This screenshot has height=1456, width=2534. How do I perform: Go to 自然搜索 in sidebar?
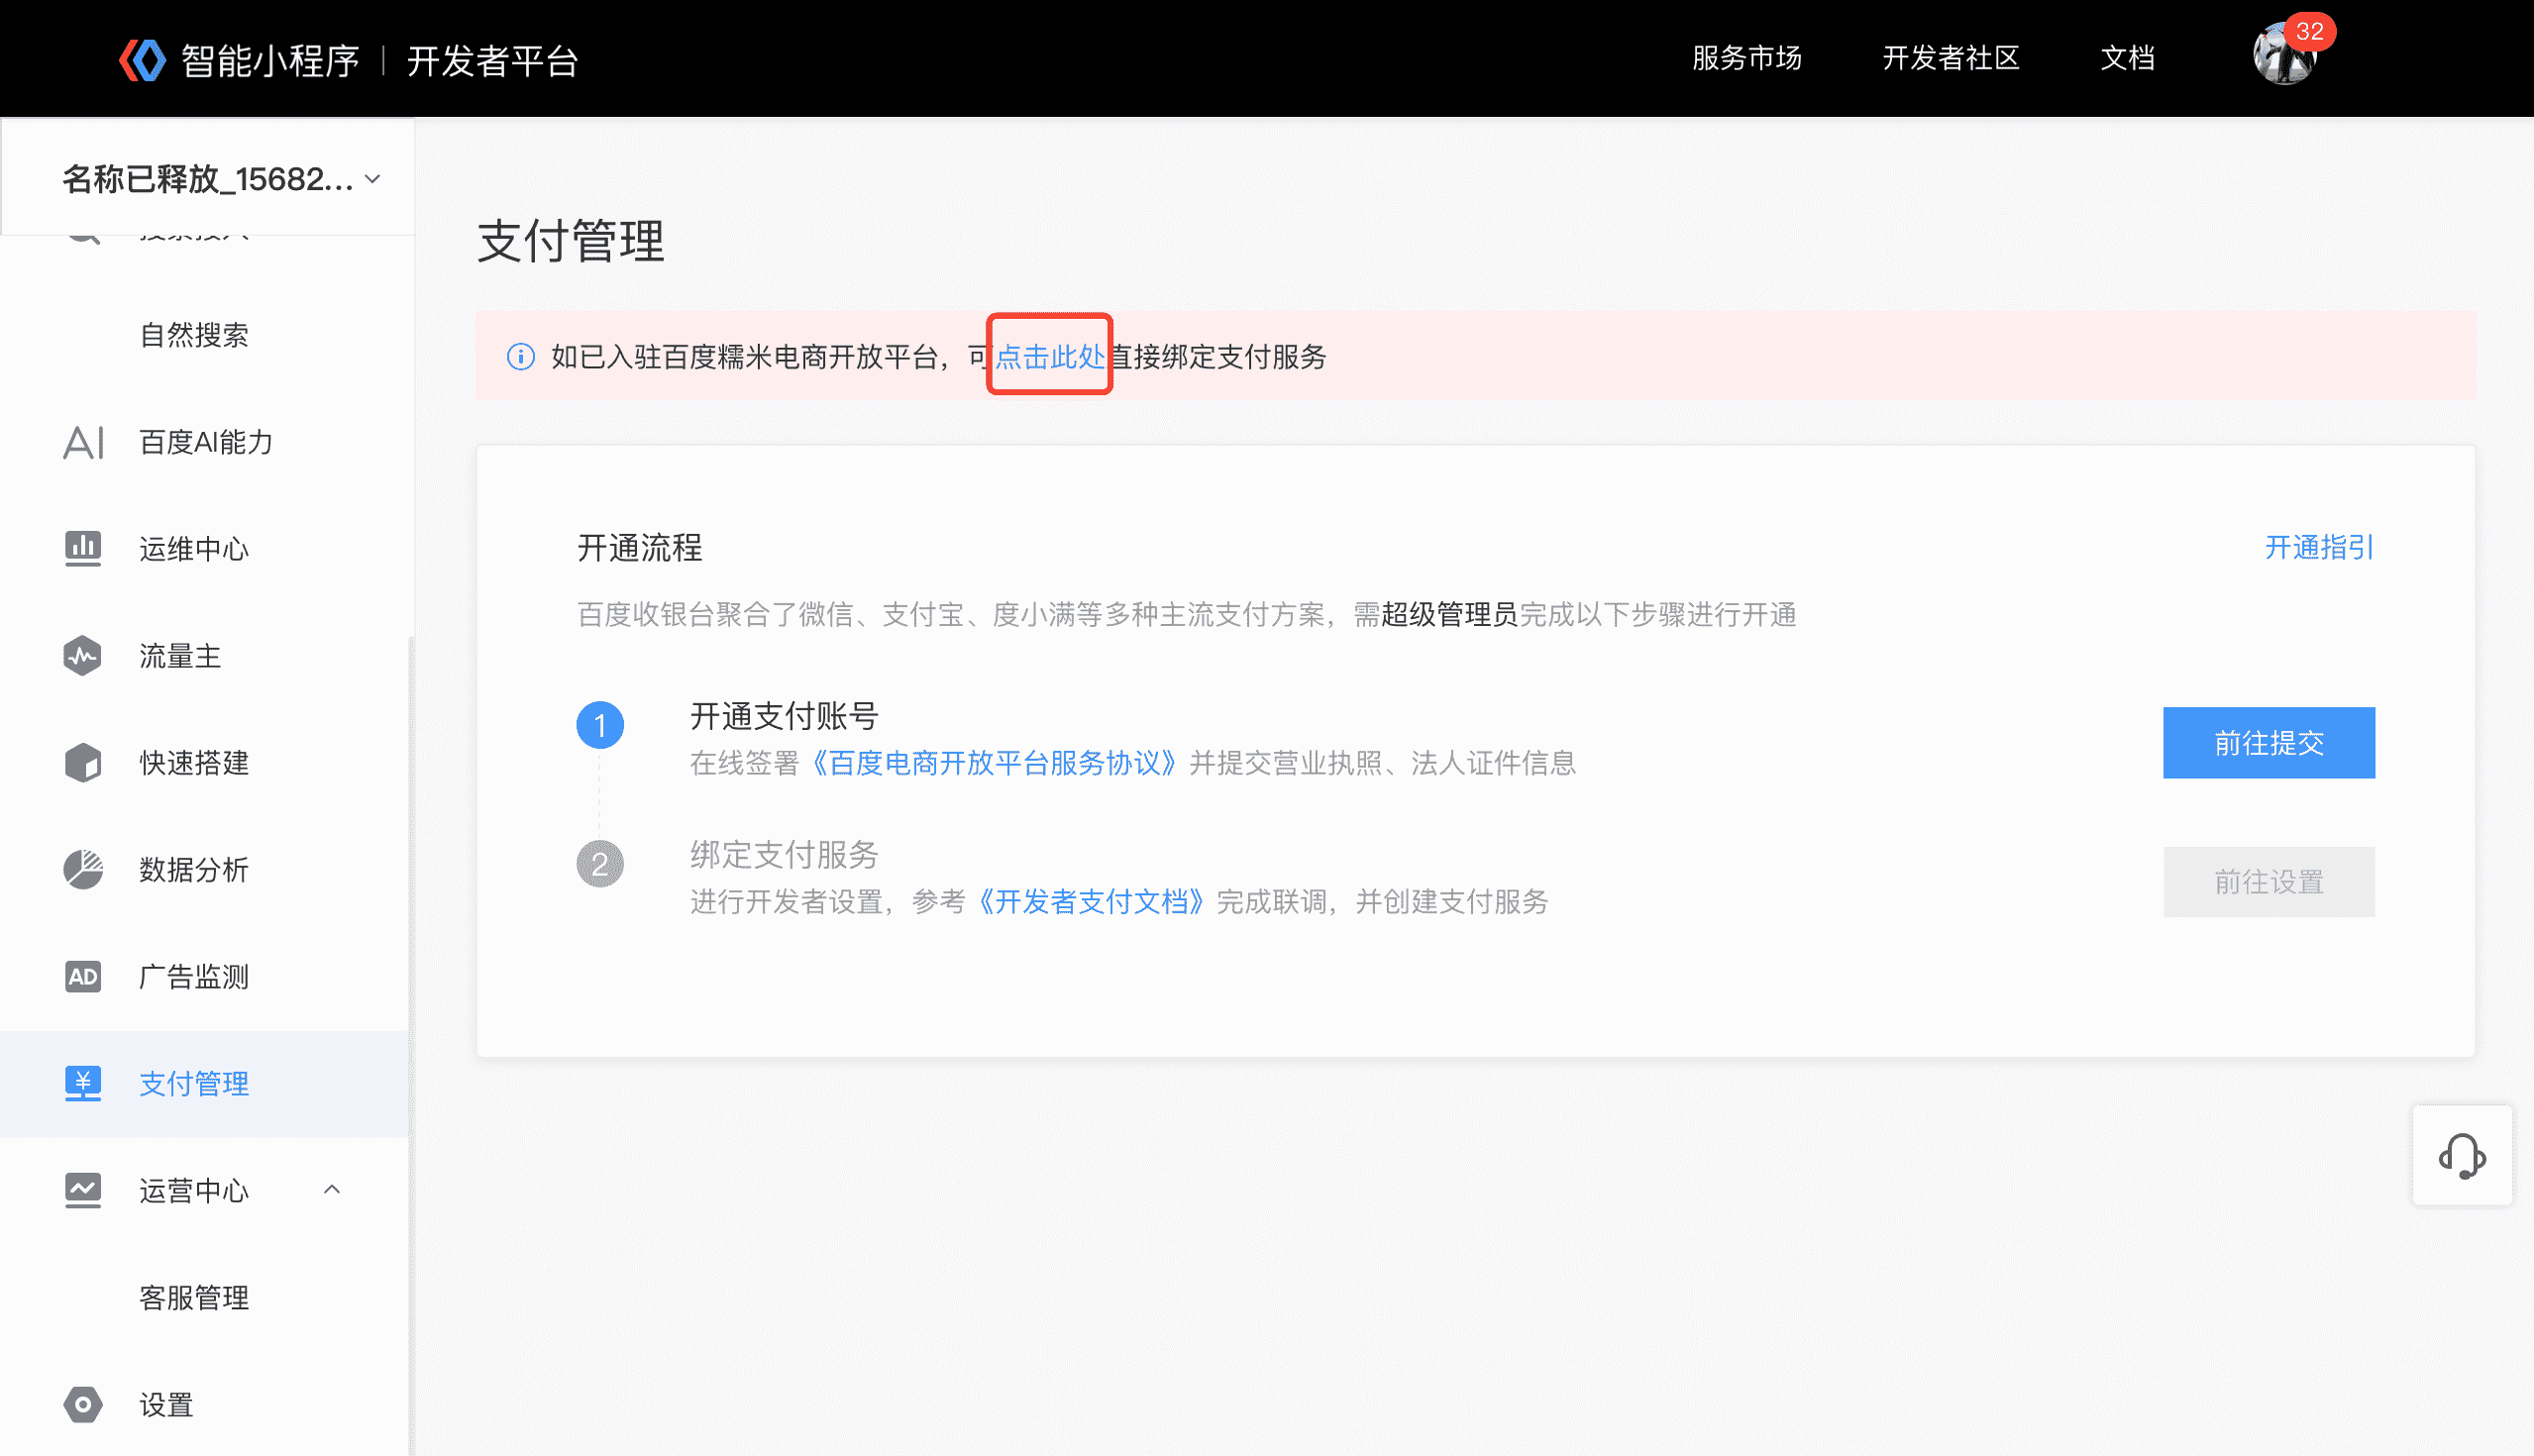tap(194, 335)
